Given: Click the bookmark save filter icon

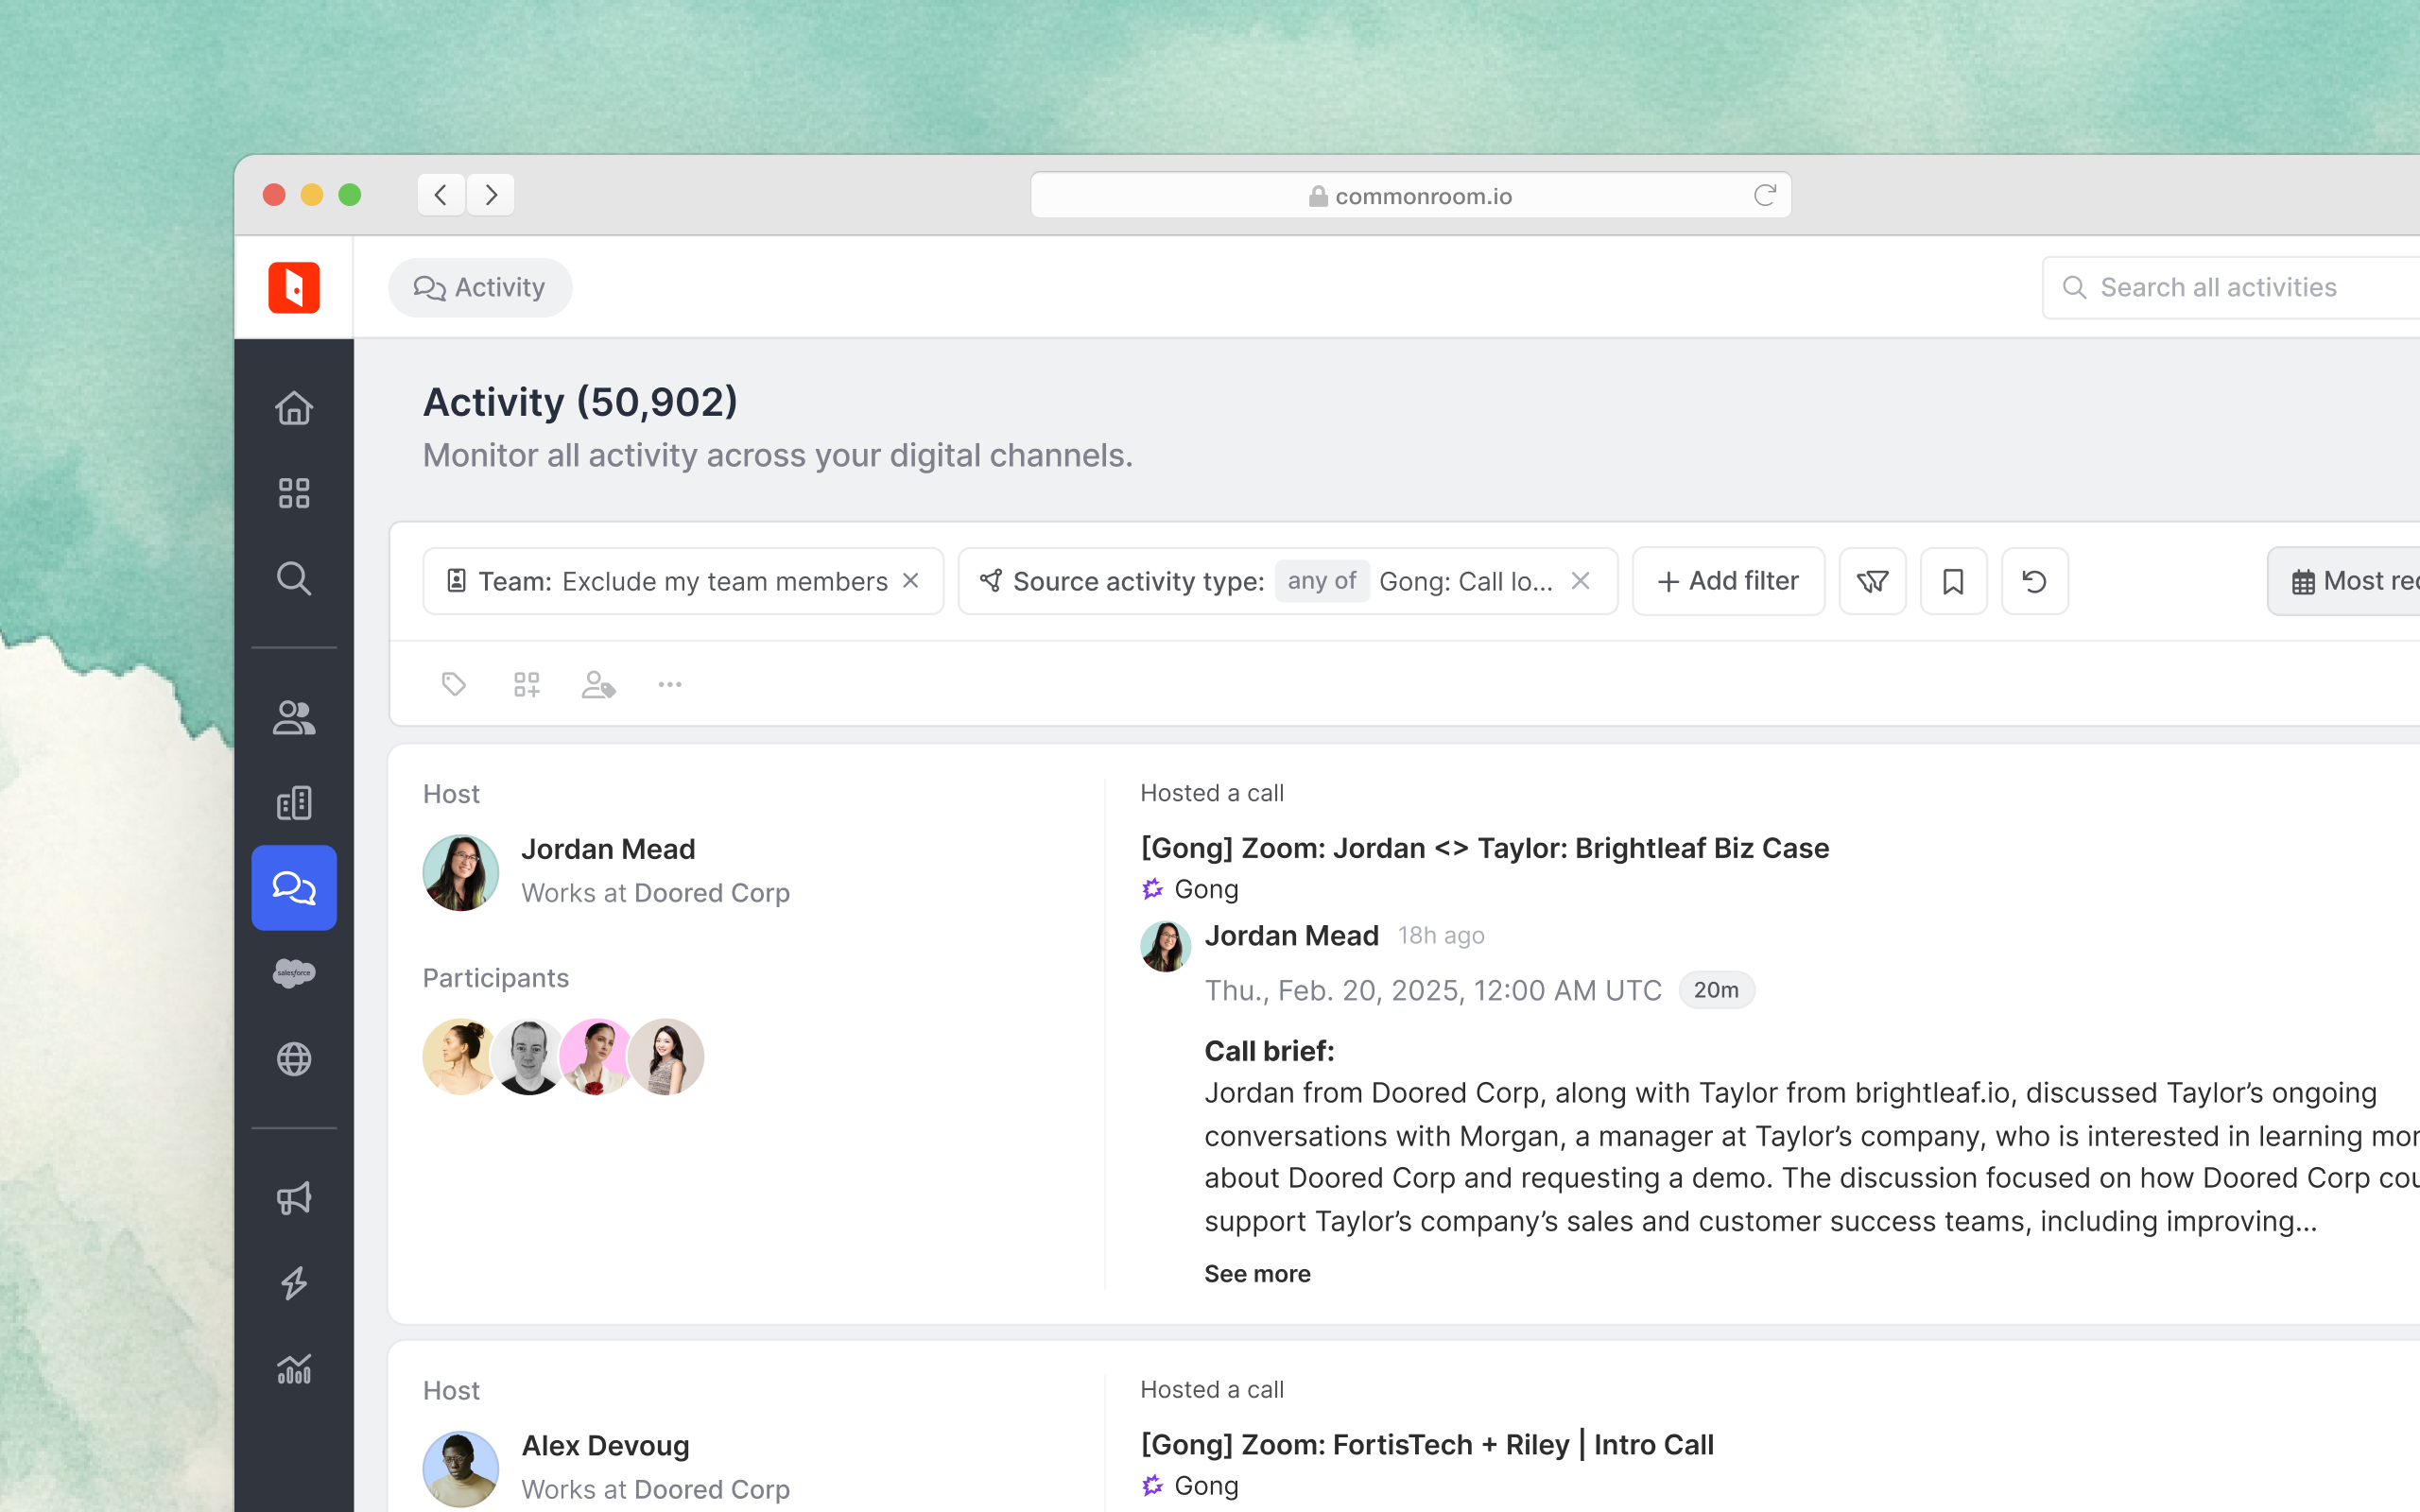Looking at the screenshot, I should pyautogui.click(x=1953, y=581).
